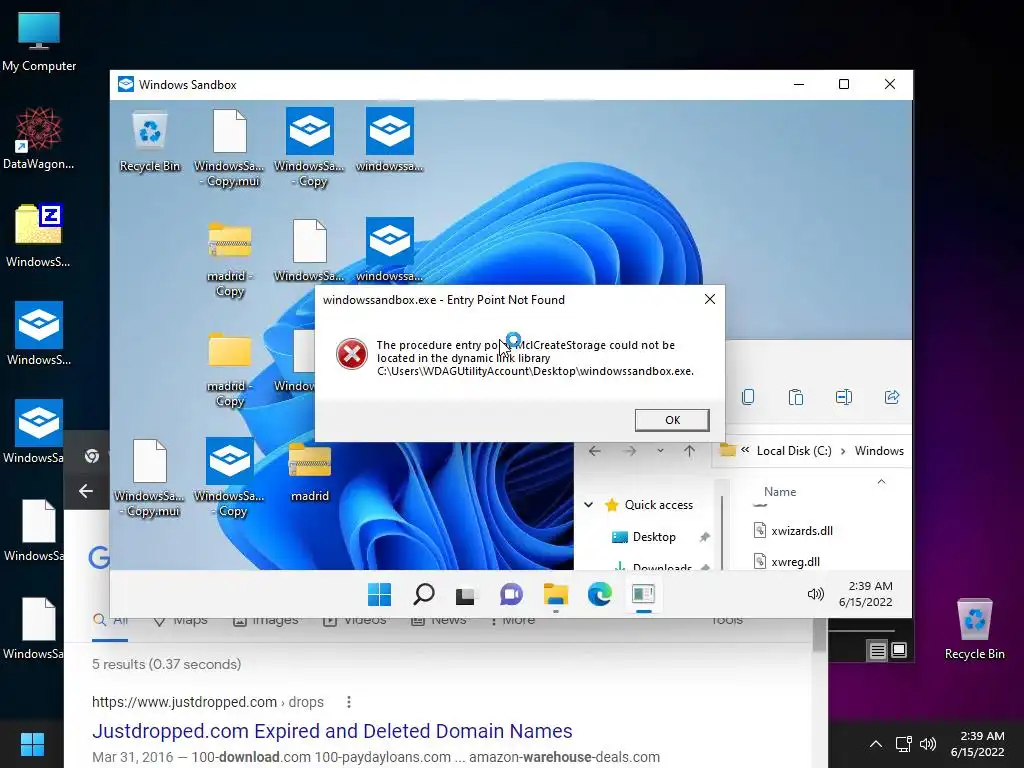Click the Paste icon in Explorer toolbar
This screenshot has height=768, width=1024.
[x=795, y=397]
